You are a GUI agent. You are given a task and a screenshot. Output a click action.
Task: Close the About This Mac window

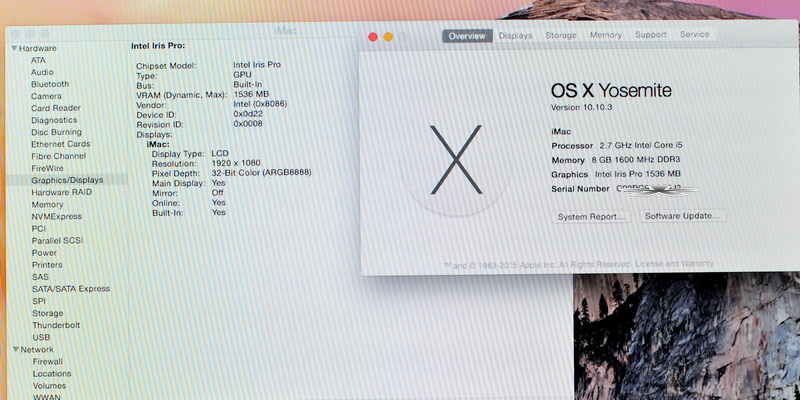(x=373, y=37)
